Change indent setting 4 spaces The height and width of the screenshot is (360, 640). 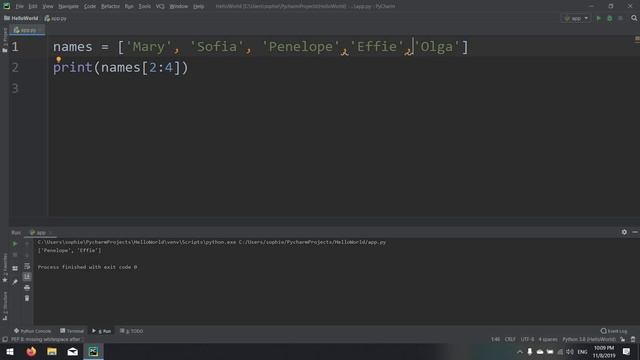pos(548,340)
